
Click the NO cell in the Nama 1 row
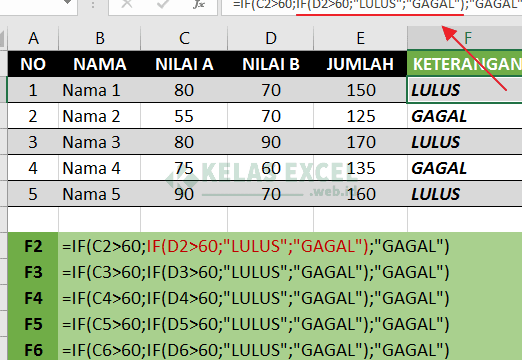tap(33, 90)
